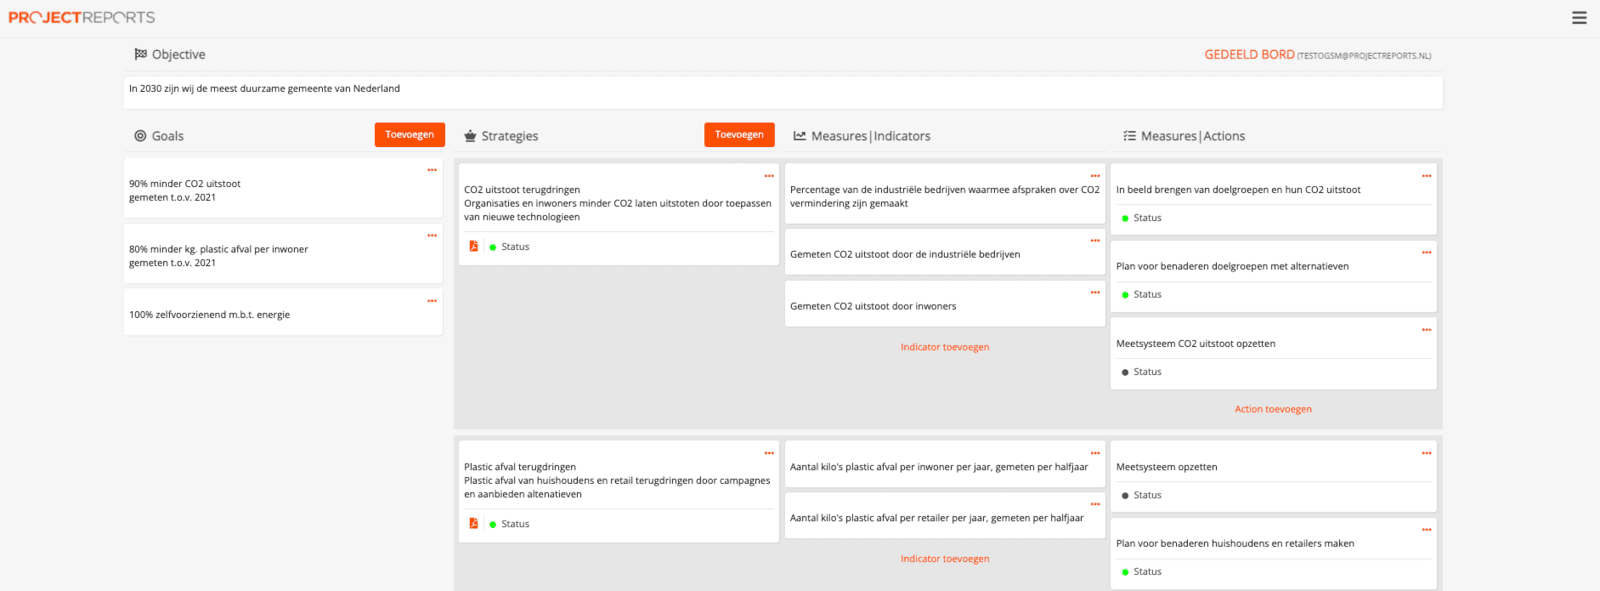Open options menu on CO2 uitstoot terugdringen strategy

pyautogui.click(x=769, y=176)
